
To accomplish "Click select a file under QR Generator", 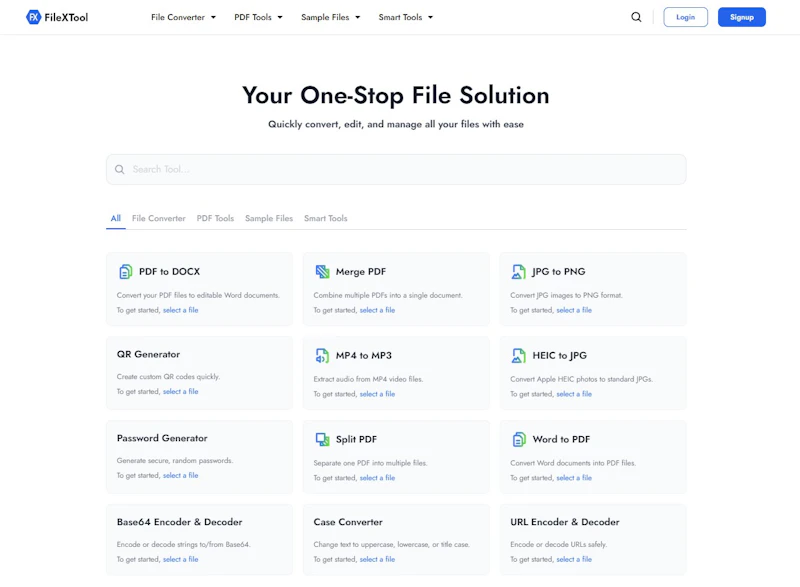I will (x=181, y=392).
